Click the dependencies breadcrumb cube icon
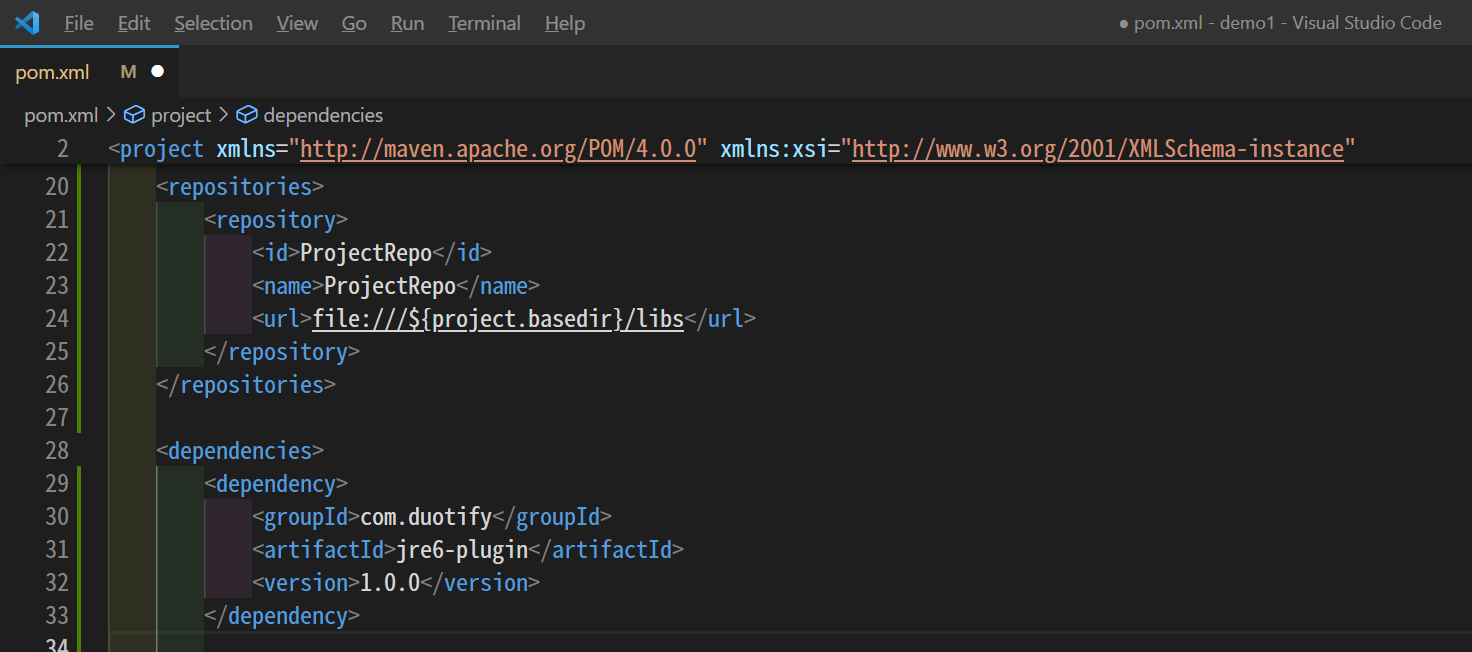Screen dimensions: 1472x652 (247, 115)
